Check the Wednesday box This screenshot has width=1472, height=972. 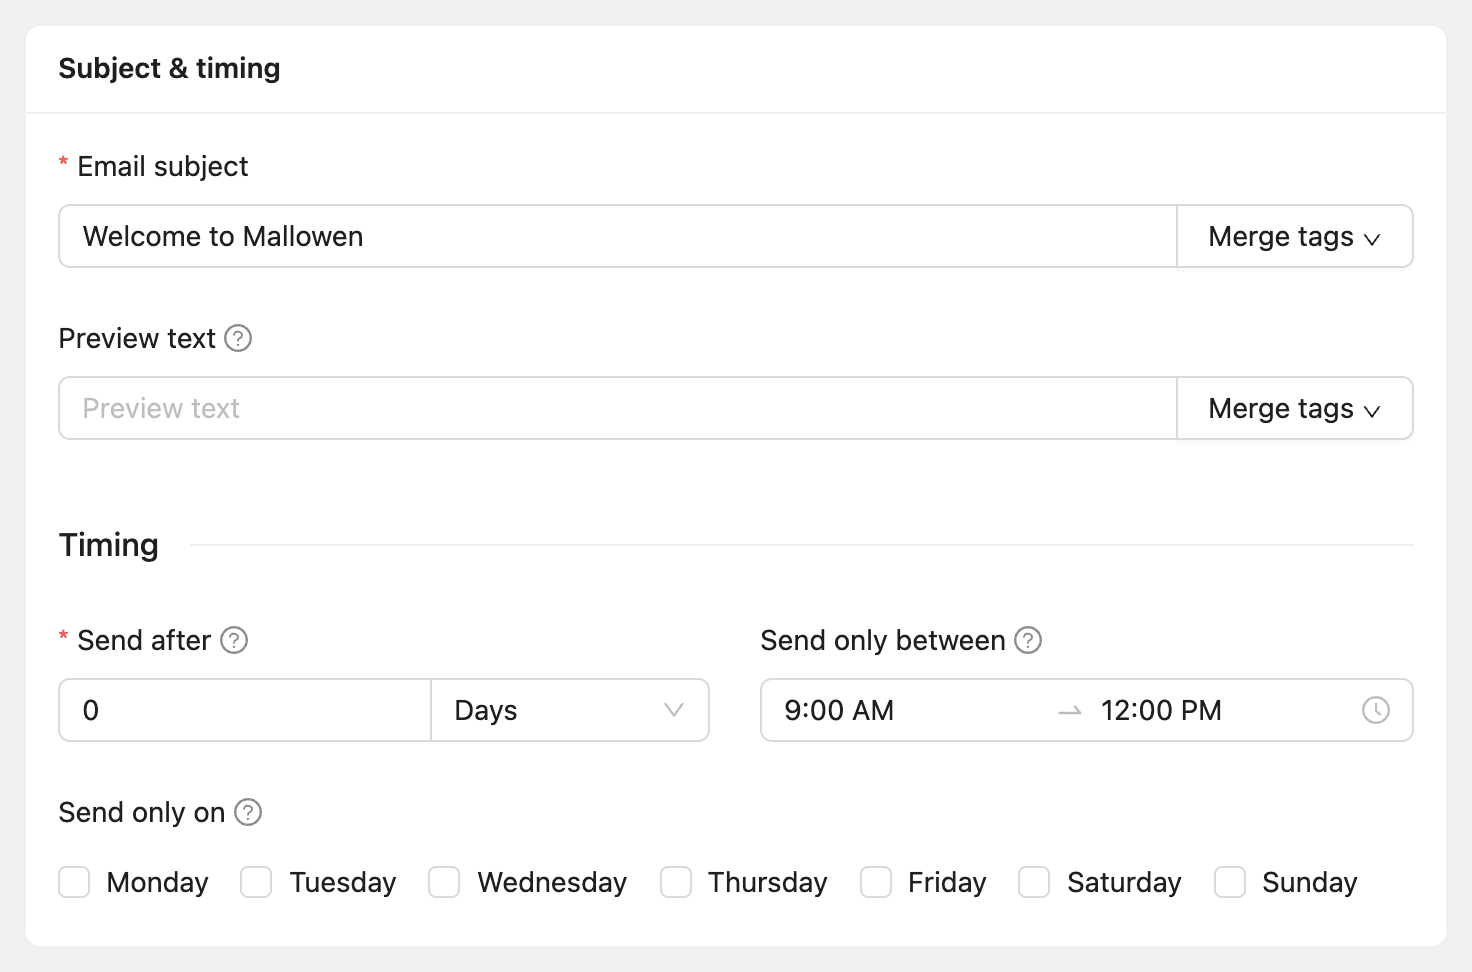click(444, 882)
